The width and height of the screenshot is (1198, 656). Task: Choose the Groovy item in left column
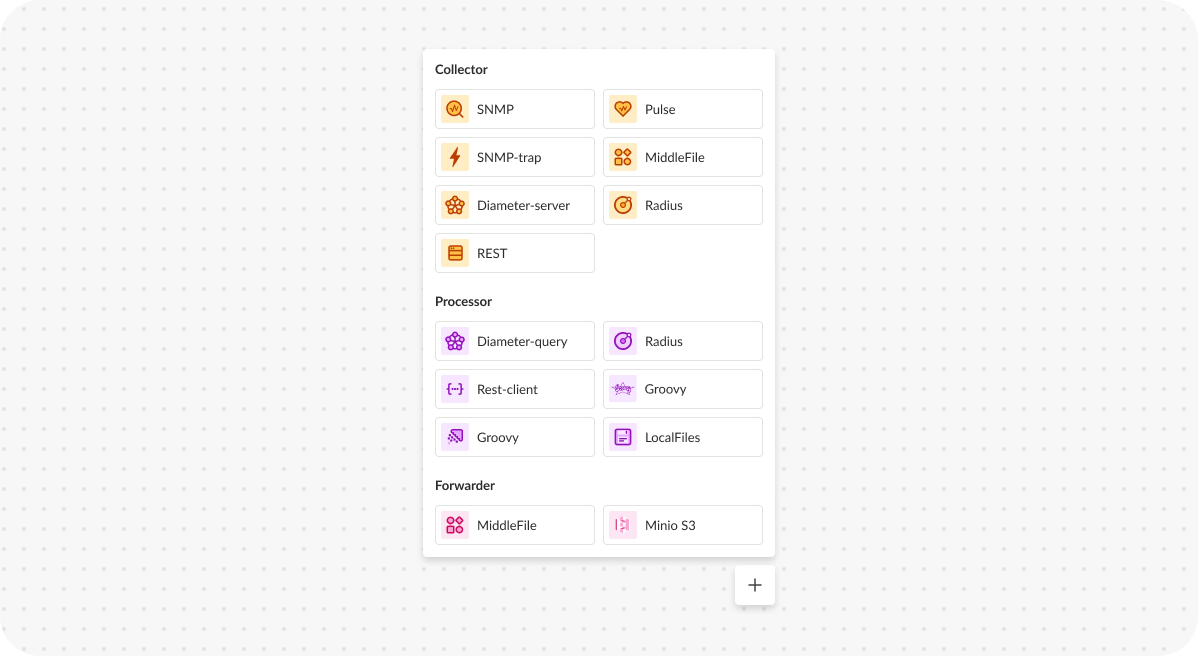(514, 437)
